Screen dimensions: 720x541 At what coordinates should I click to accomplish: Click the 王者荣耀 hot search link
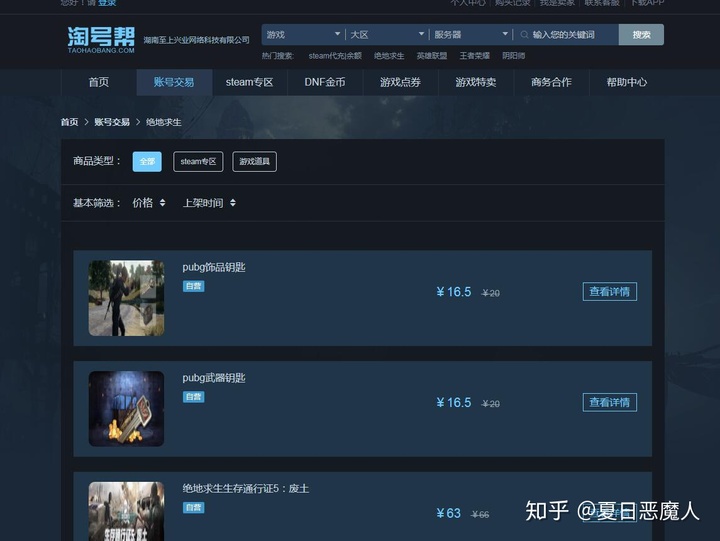click(x=475, y=56)
